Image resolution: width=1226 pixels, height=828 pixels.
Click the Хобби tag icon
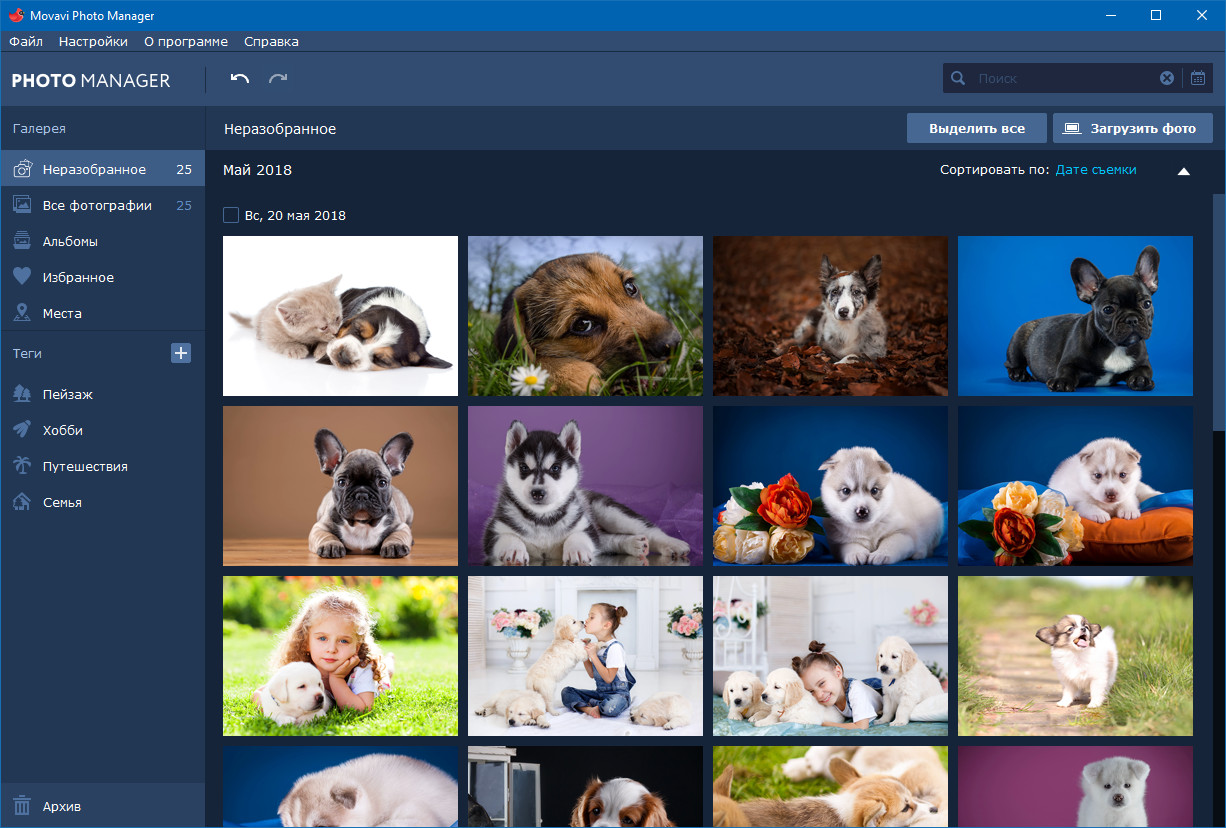22,430
